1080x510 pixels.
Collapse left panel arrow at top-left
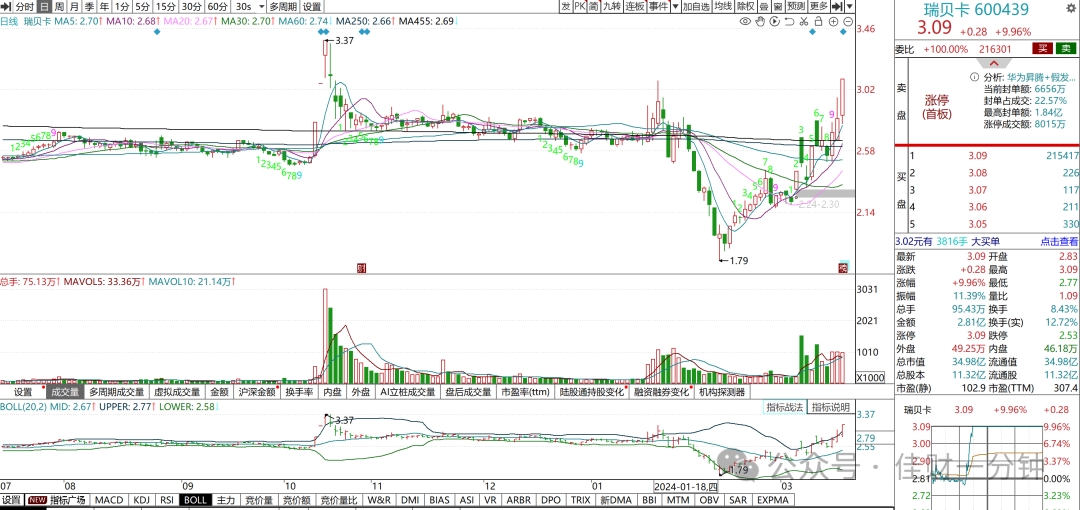(6, 6)
